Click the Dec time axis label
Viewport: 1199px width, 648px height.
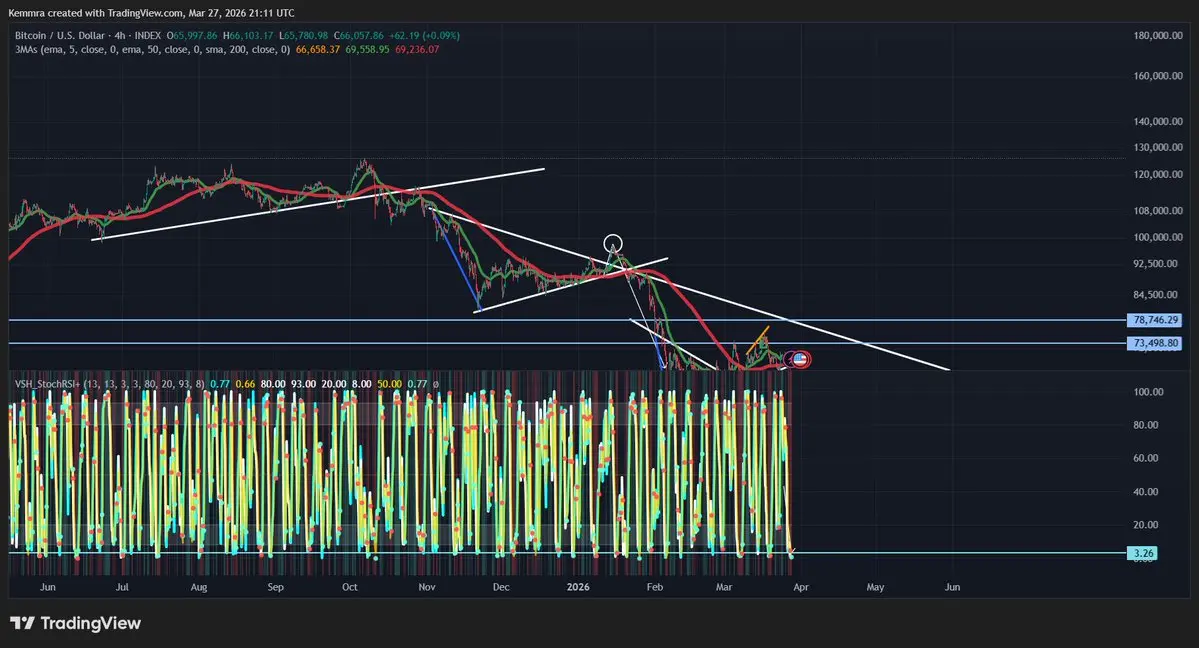pos(501,587)
